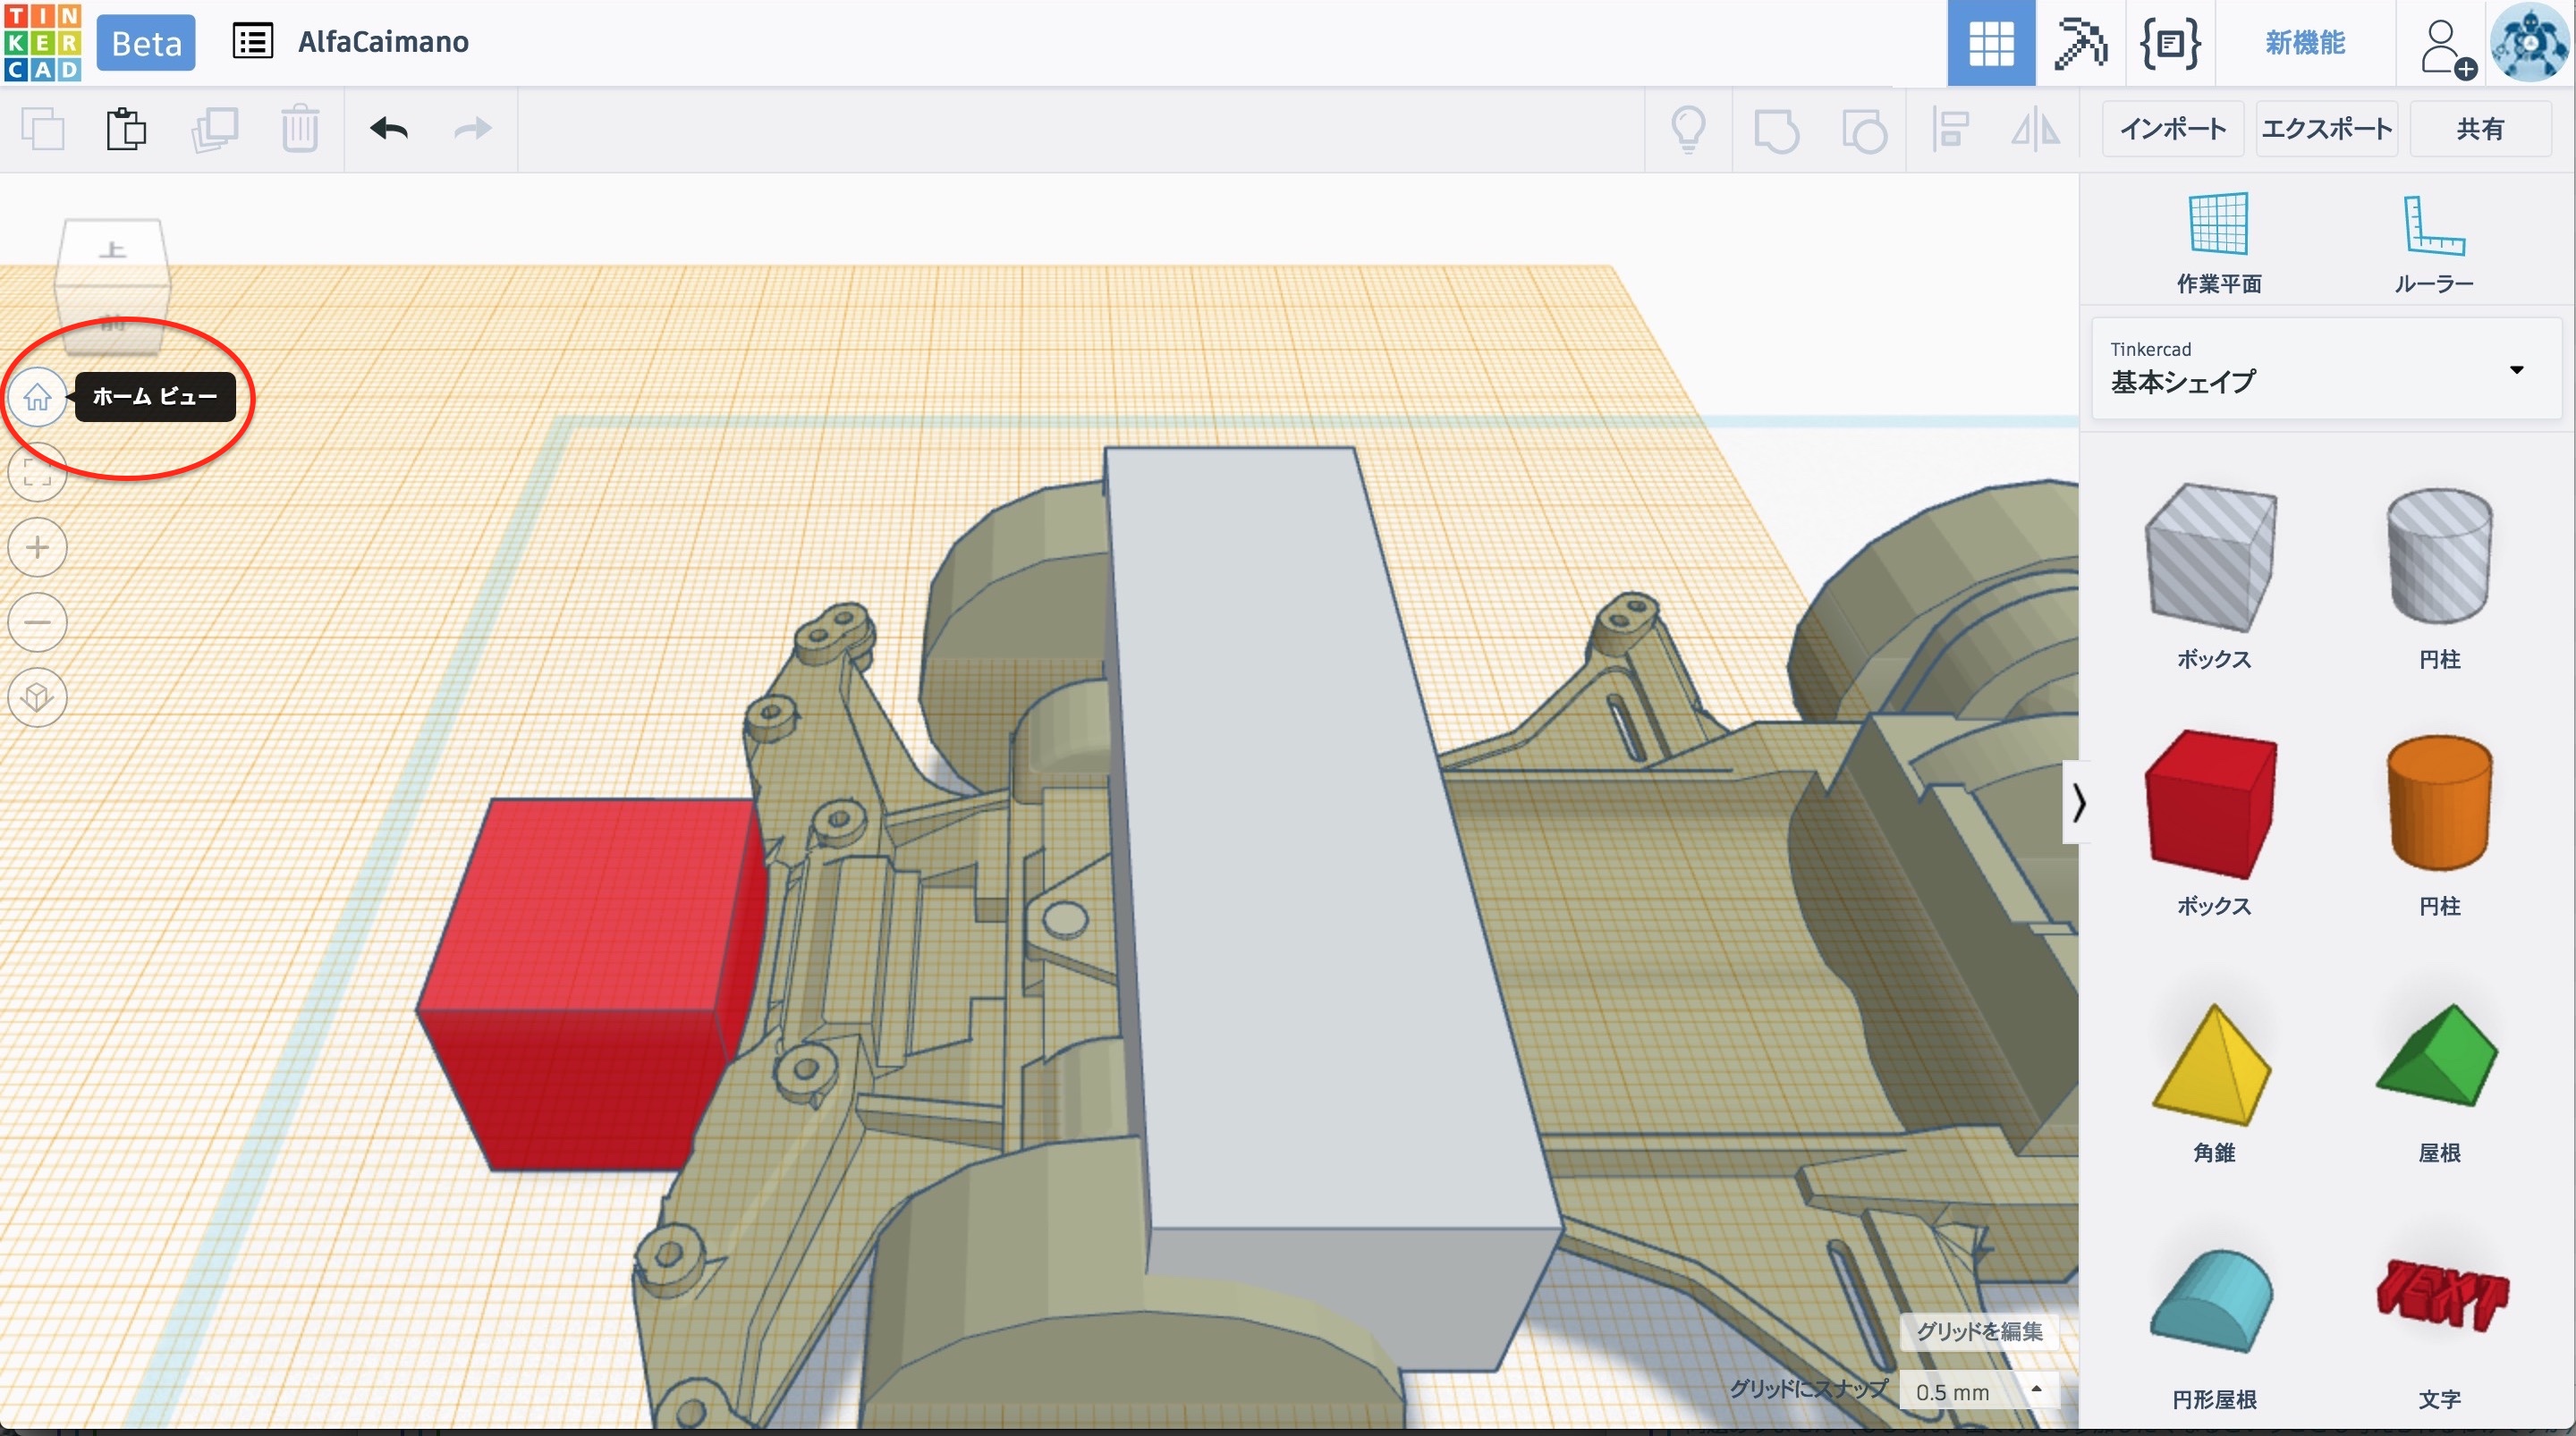
Task: Click the エクスポート button
Action: pos(2326,129)
